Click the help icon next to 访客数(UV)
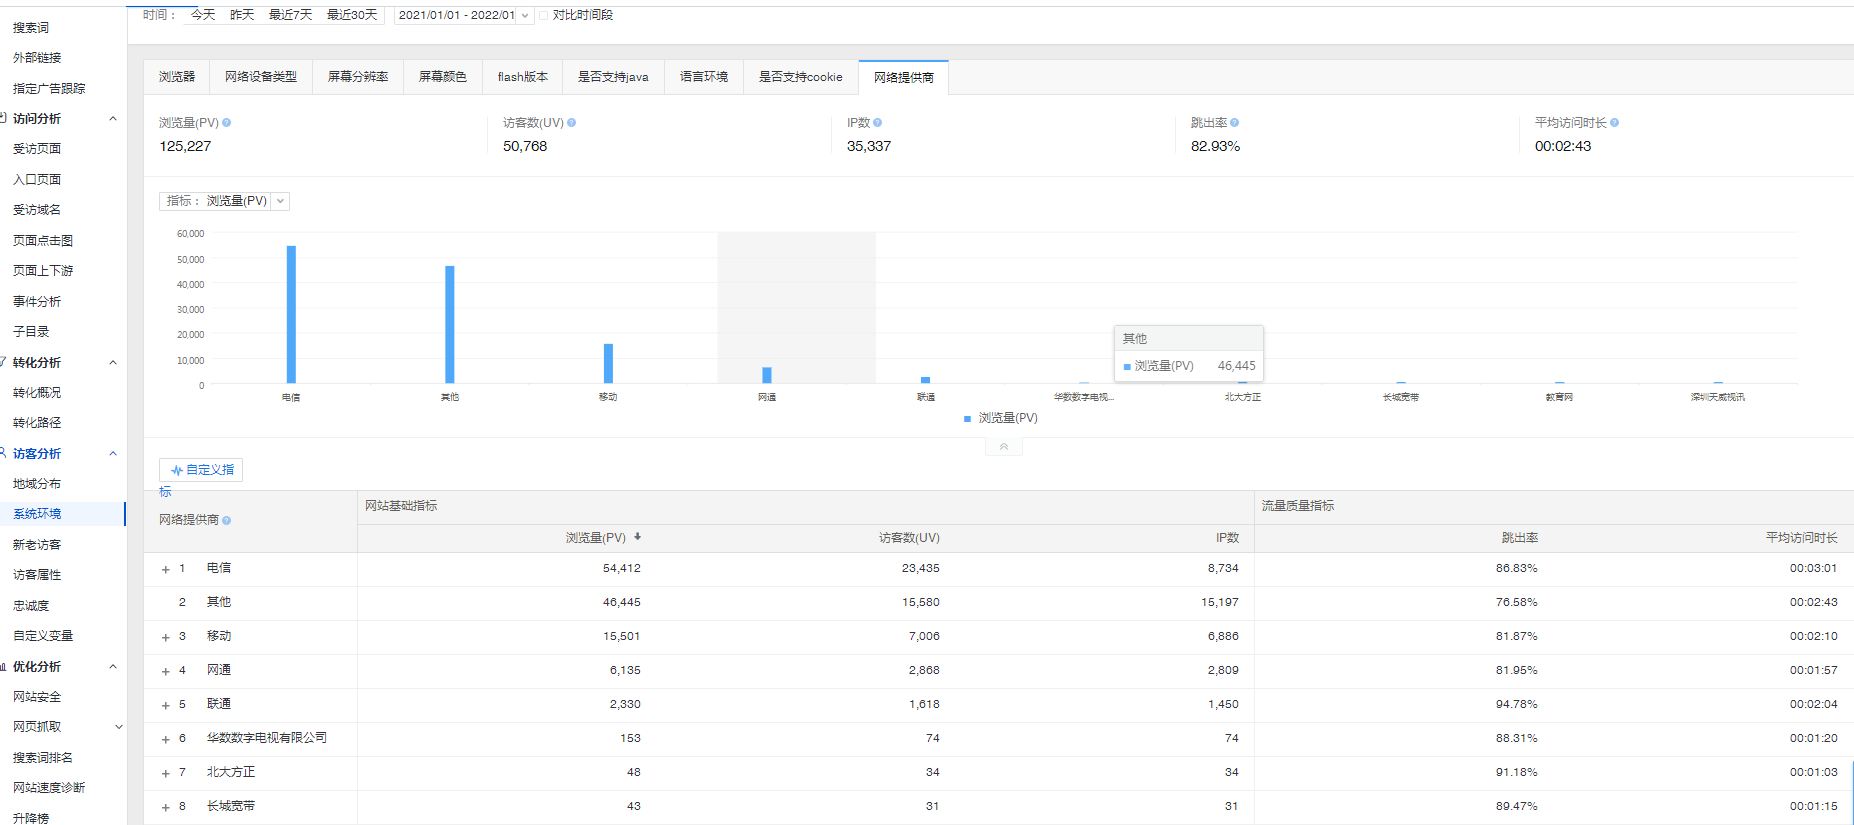 click(572, 123)
